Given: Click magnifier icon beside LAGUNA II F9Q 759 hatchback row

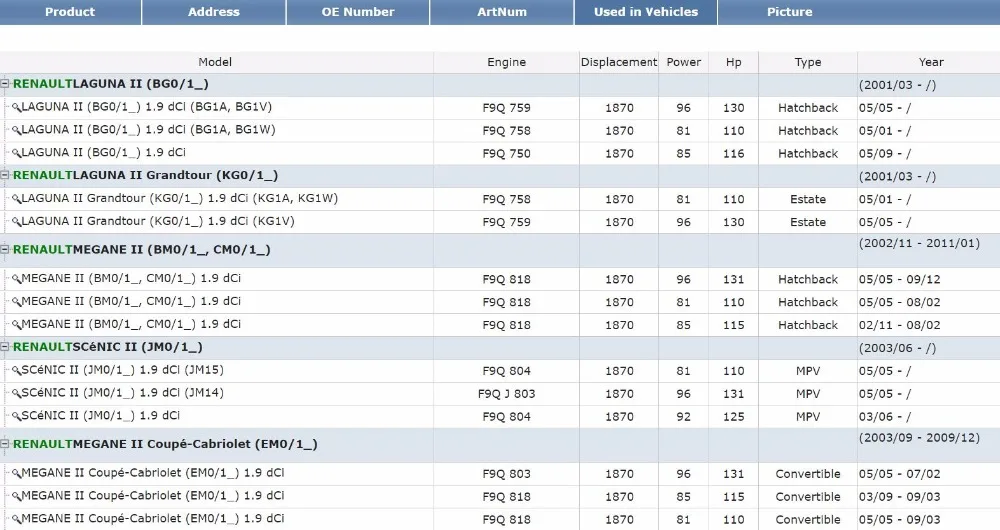Looking at the screenshot, I should tap(17, 108).
